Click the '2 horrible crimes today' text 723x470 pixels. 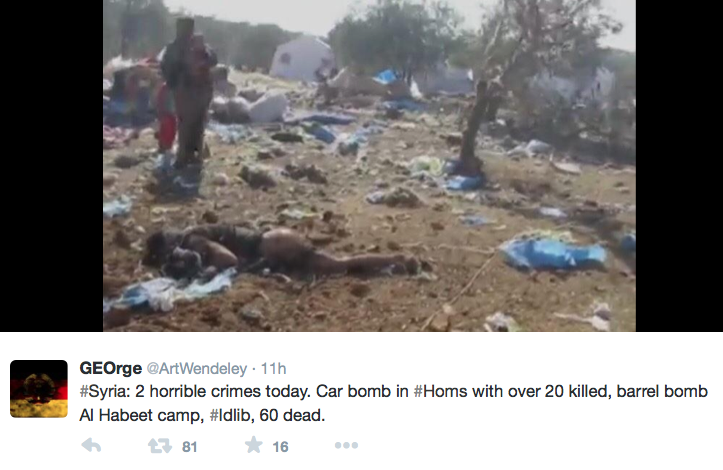[x=223, y=391]
